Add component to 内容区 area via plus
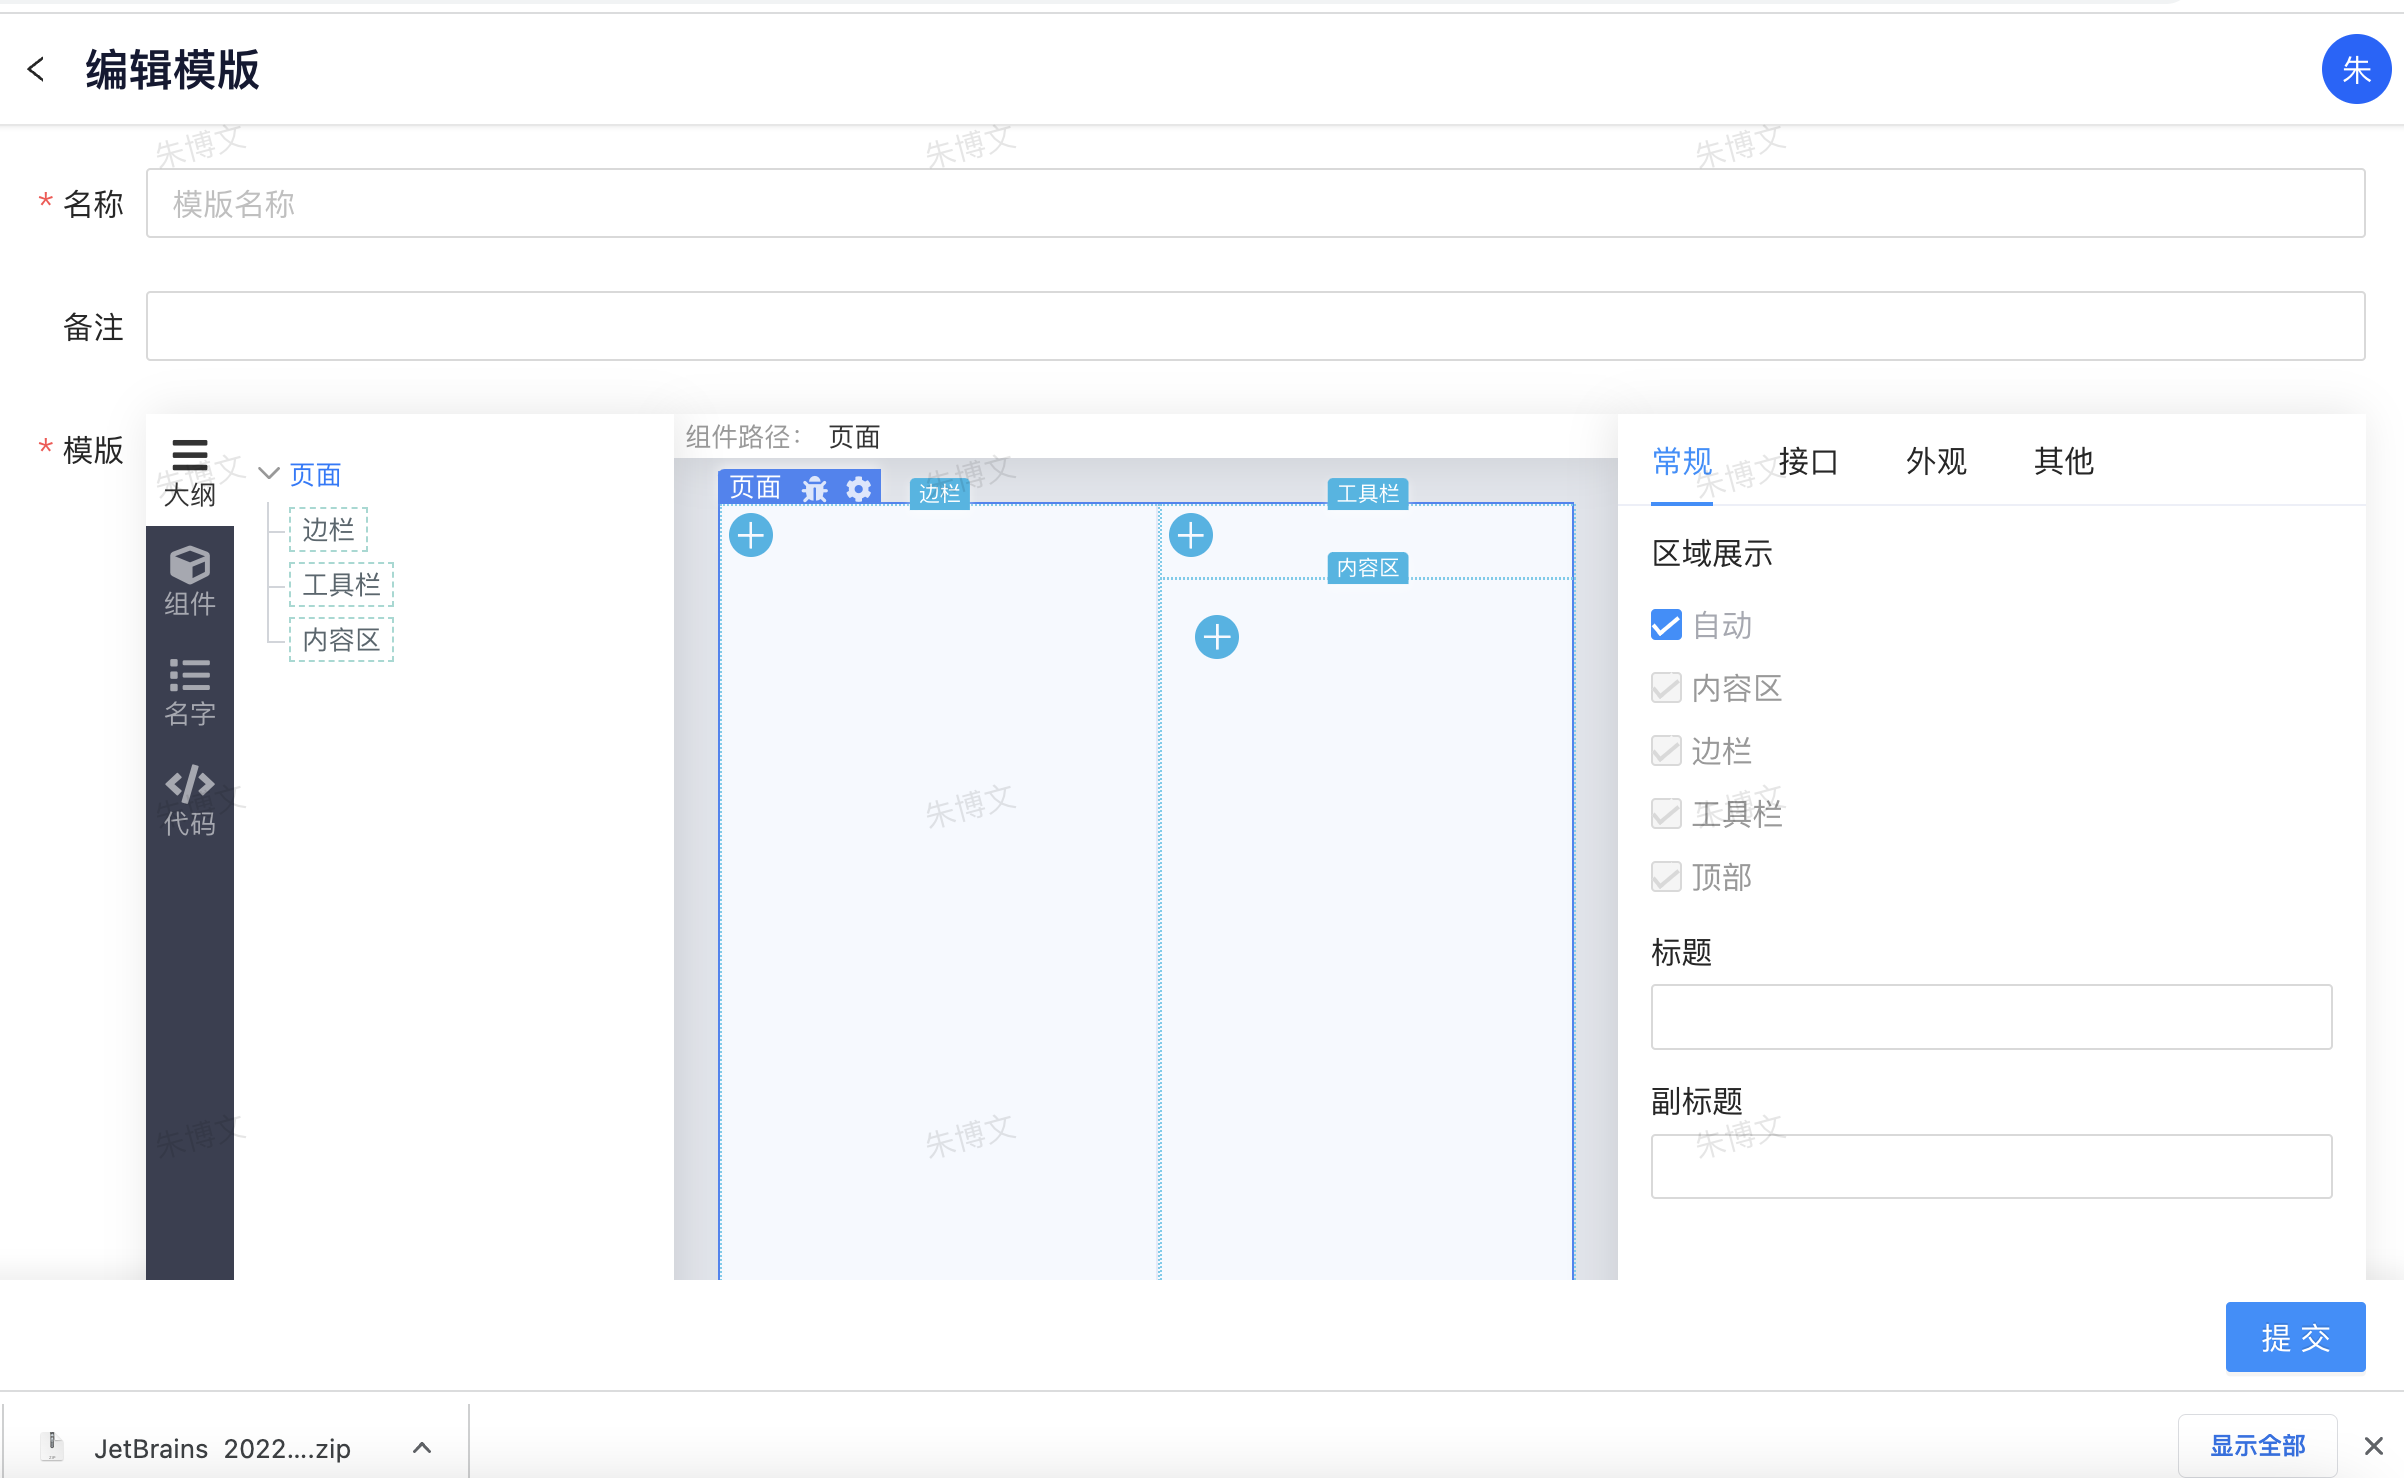 click(x=1217, y=637)
